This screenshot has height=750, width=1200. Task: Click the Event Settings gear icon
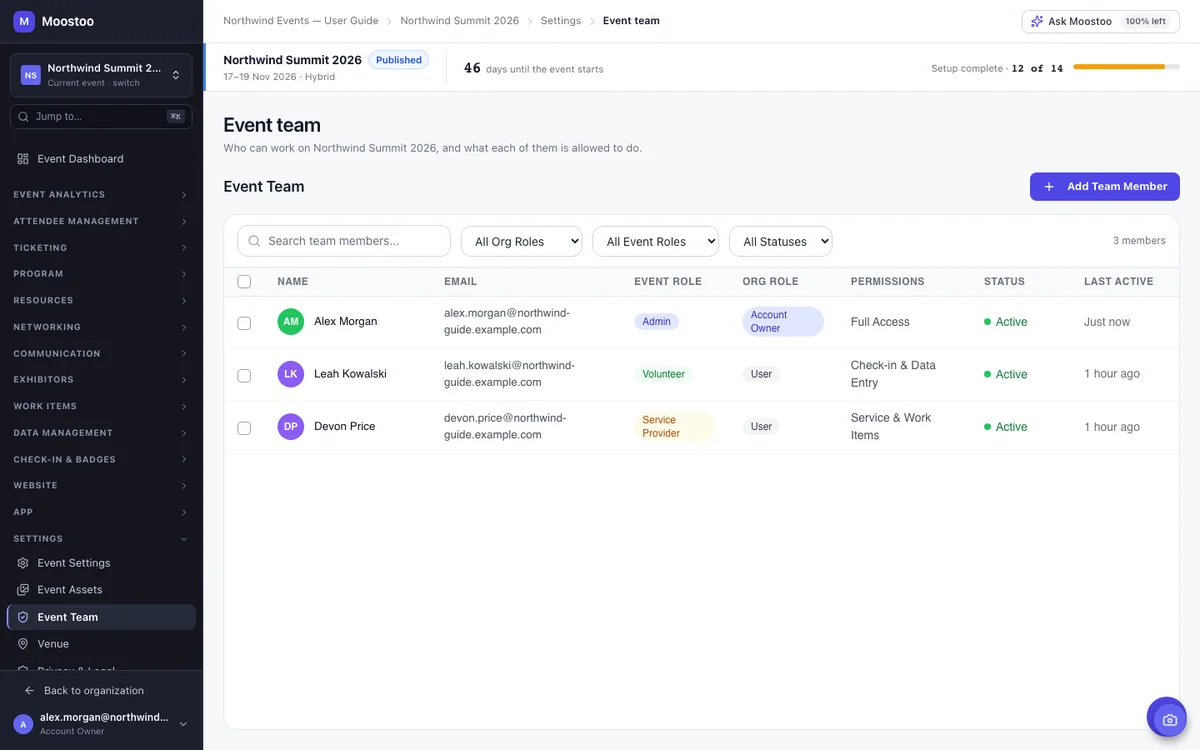pyautogui.click(x=23, y=563)
